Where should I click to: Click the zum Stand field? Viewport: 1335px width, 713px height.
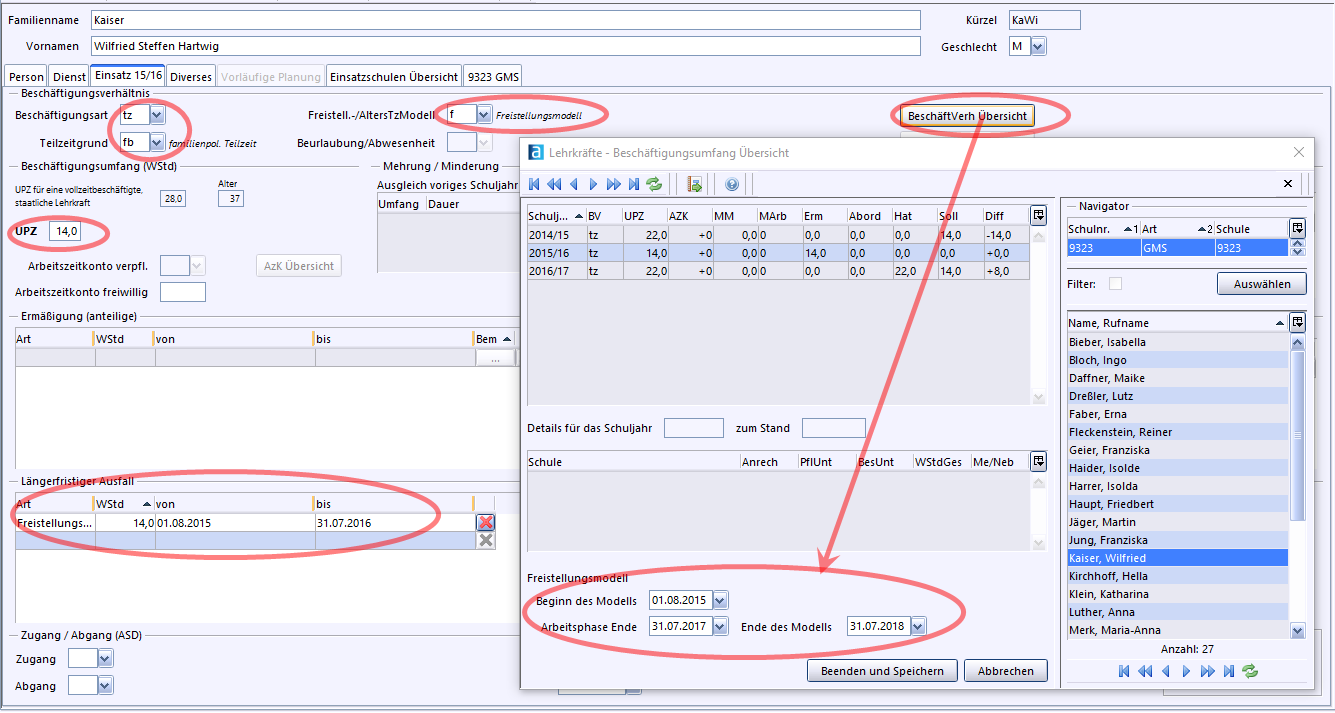click(x=833, y=428)
